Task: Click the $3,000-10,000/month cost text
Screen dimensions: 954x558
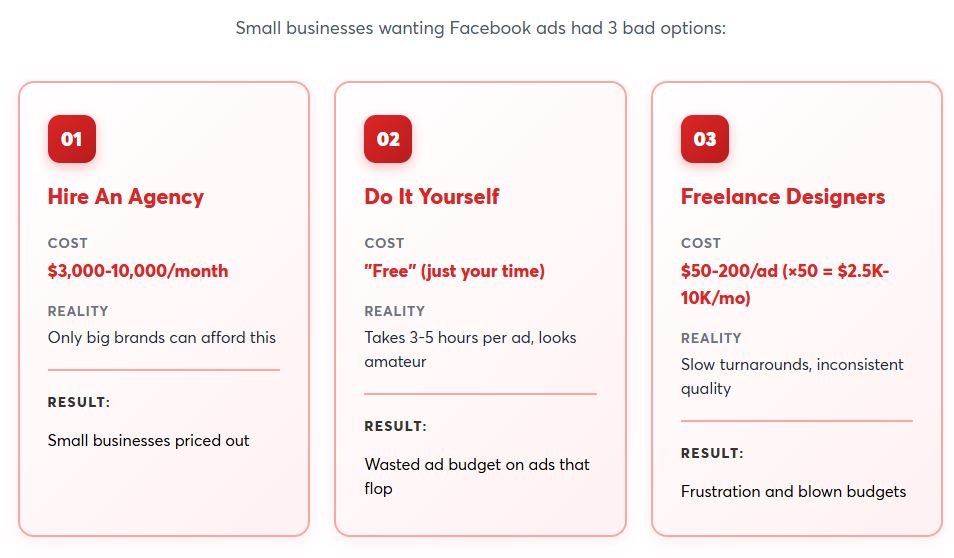Action: (138, 270)
